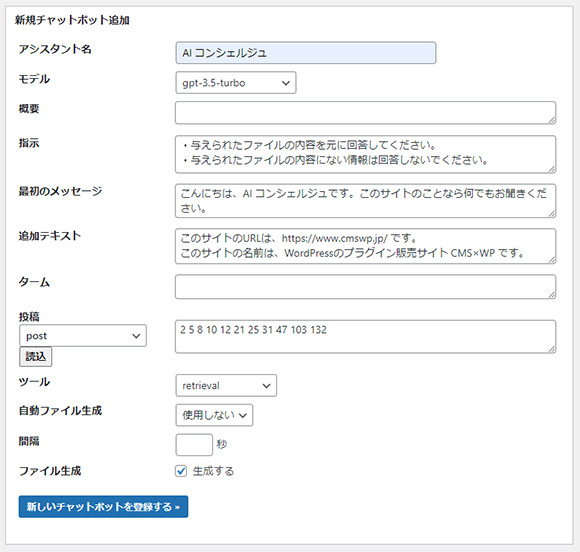This screenshot has width=580, height=552.
Task: Click the 間隔 seconds input box
Action: coord(194,445)
